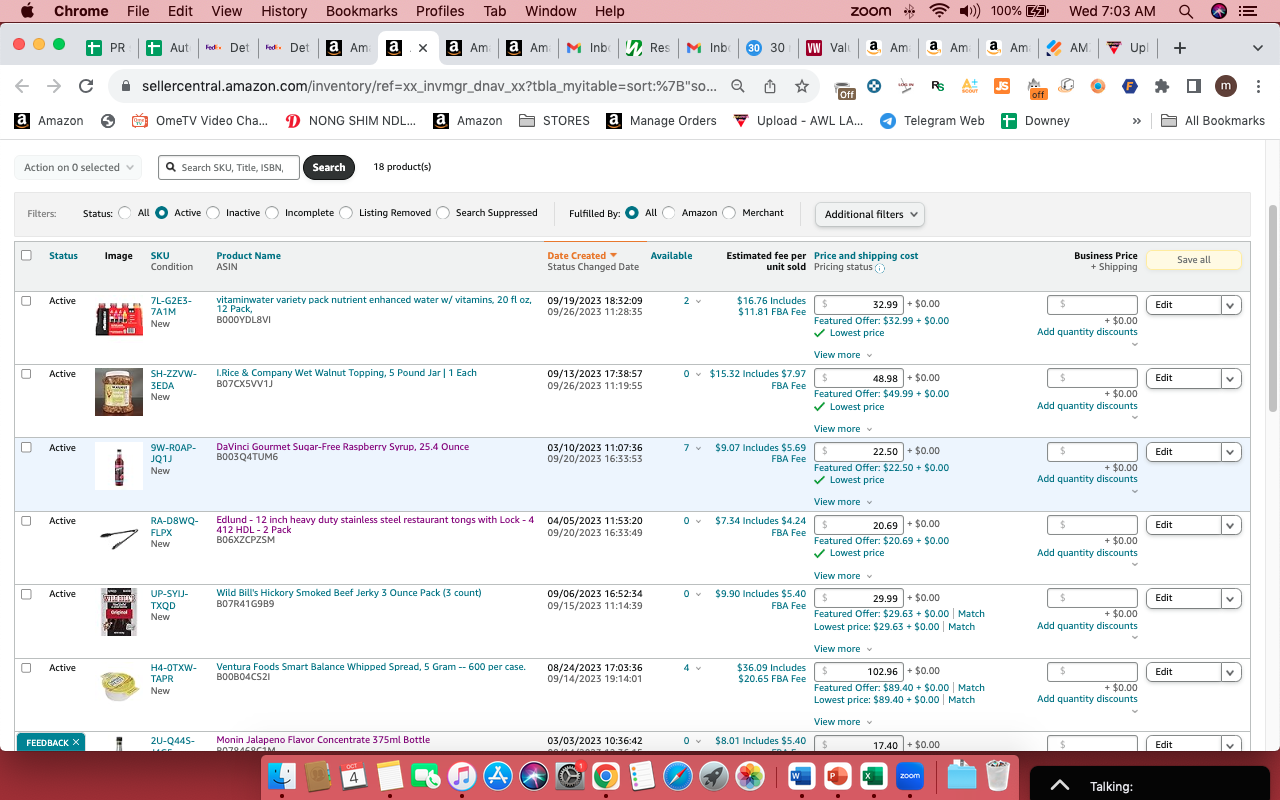Click the Search button
This screenshot has width=1280, height=800.
coord(329,168)
